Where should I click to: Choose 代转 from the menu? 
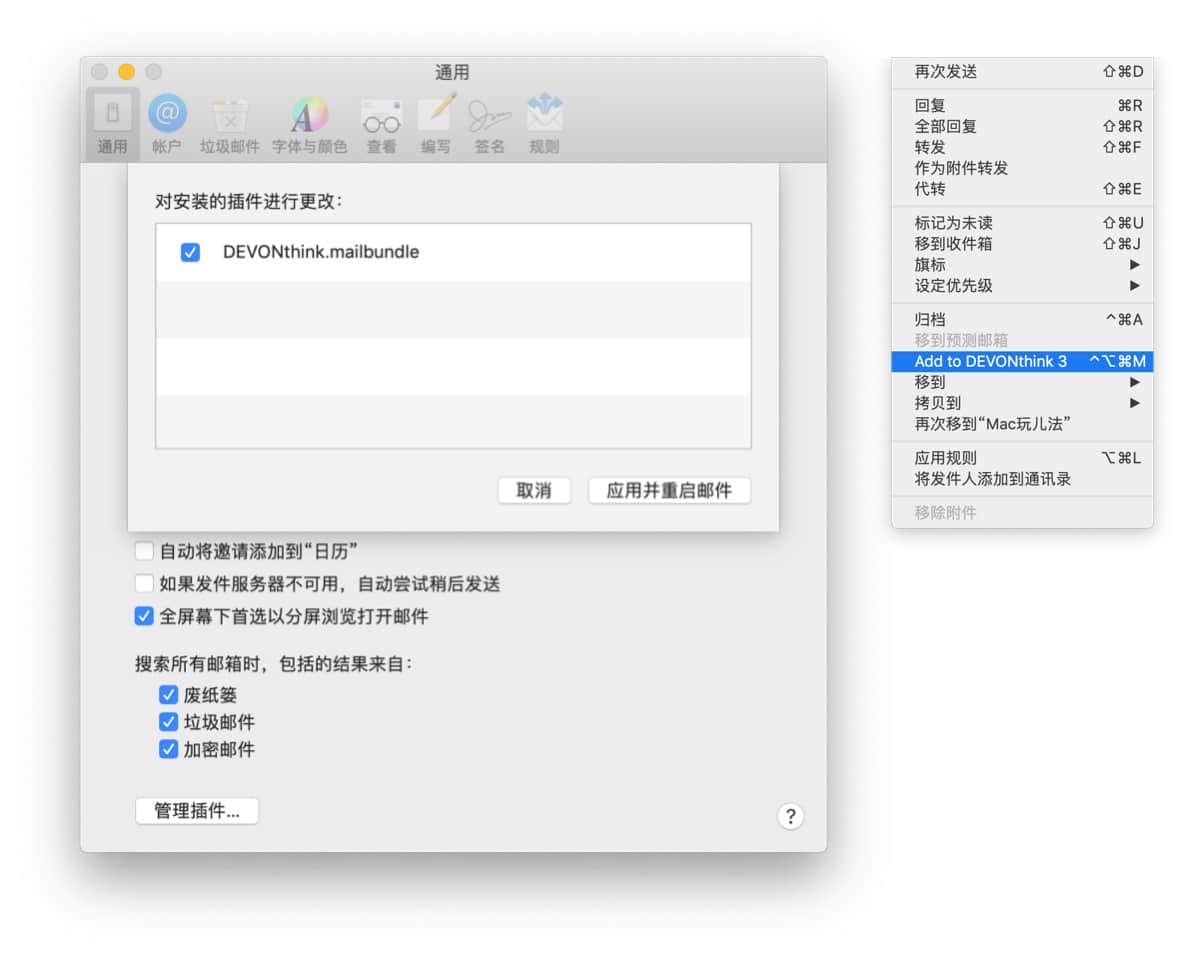click(1022, 189)
